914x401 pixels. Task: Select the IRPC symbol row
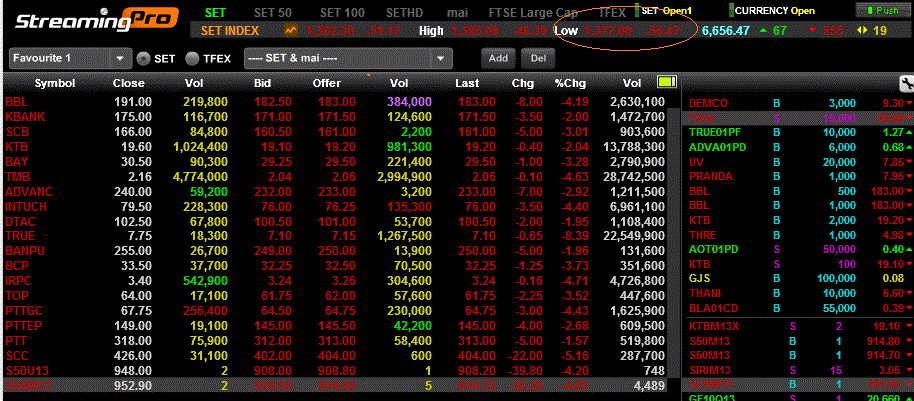tap(335, 281)
